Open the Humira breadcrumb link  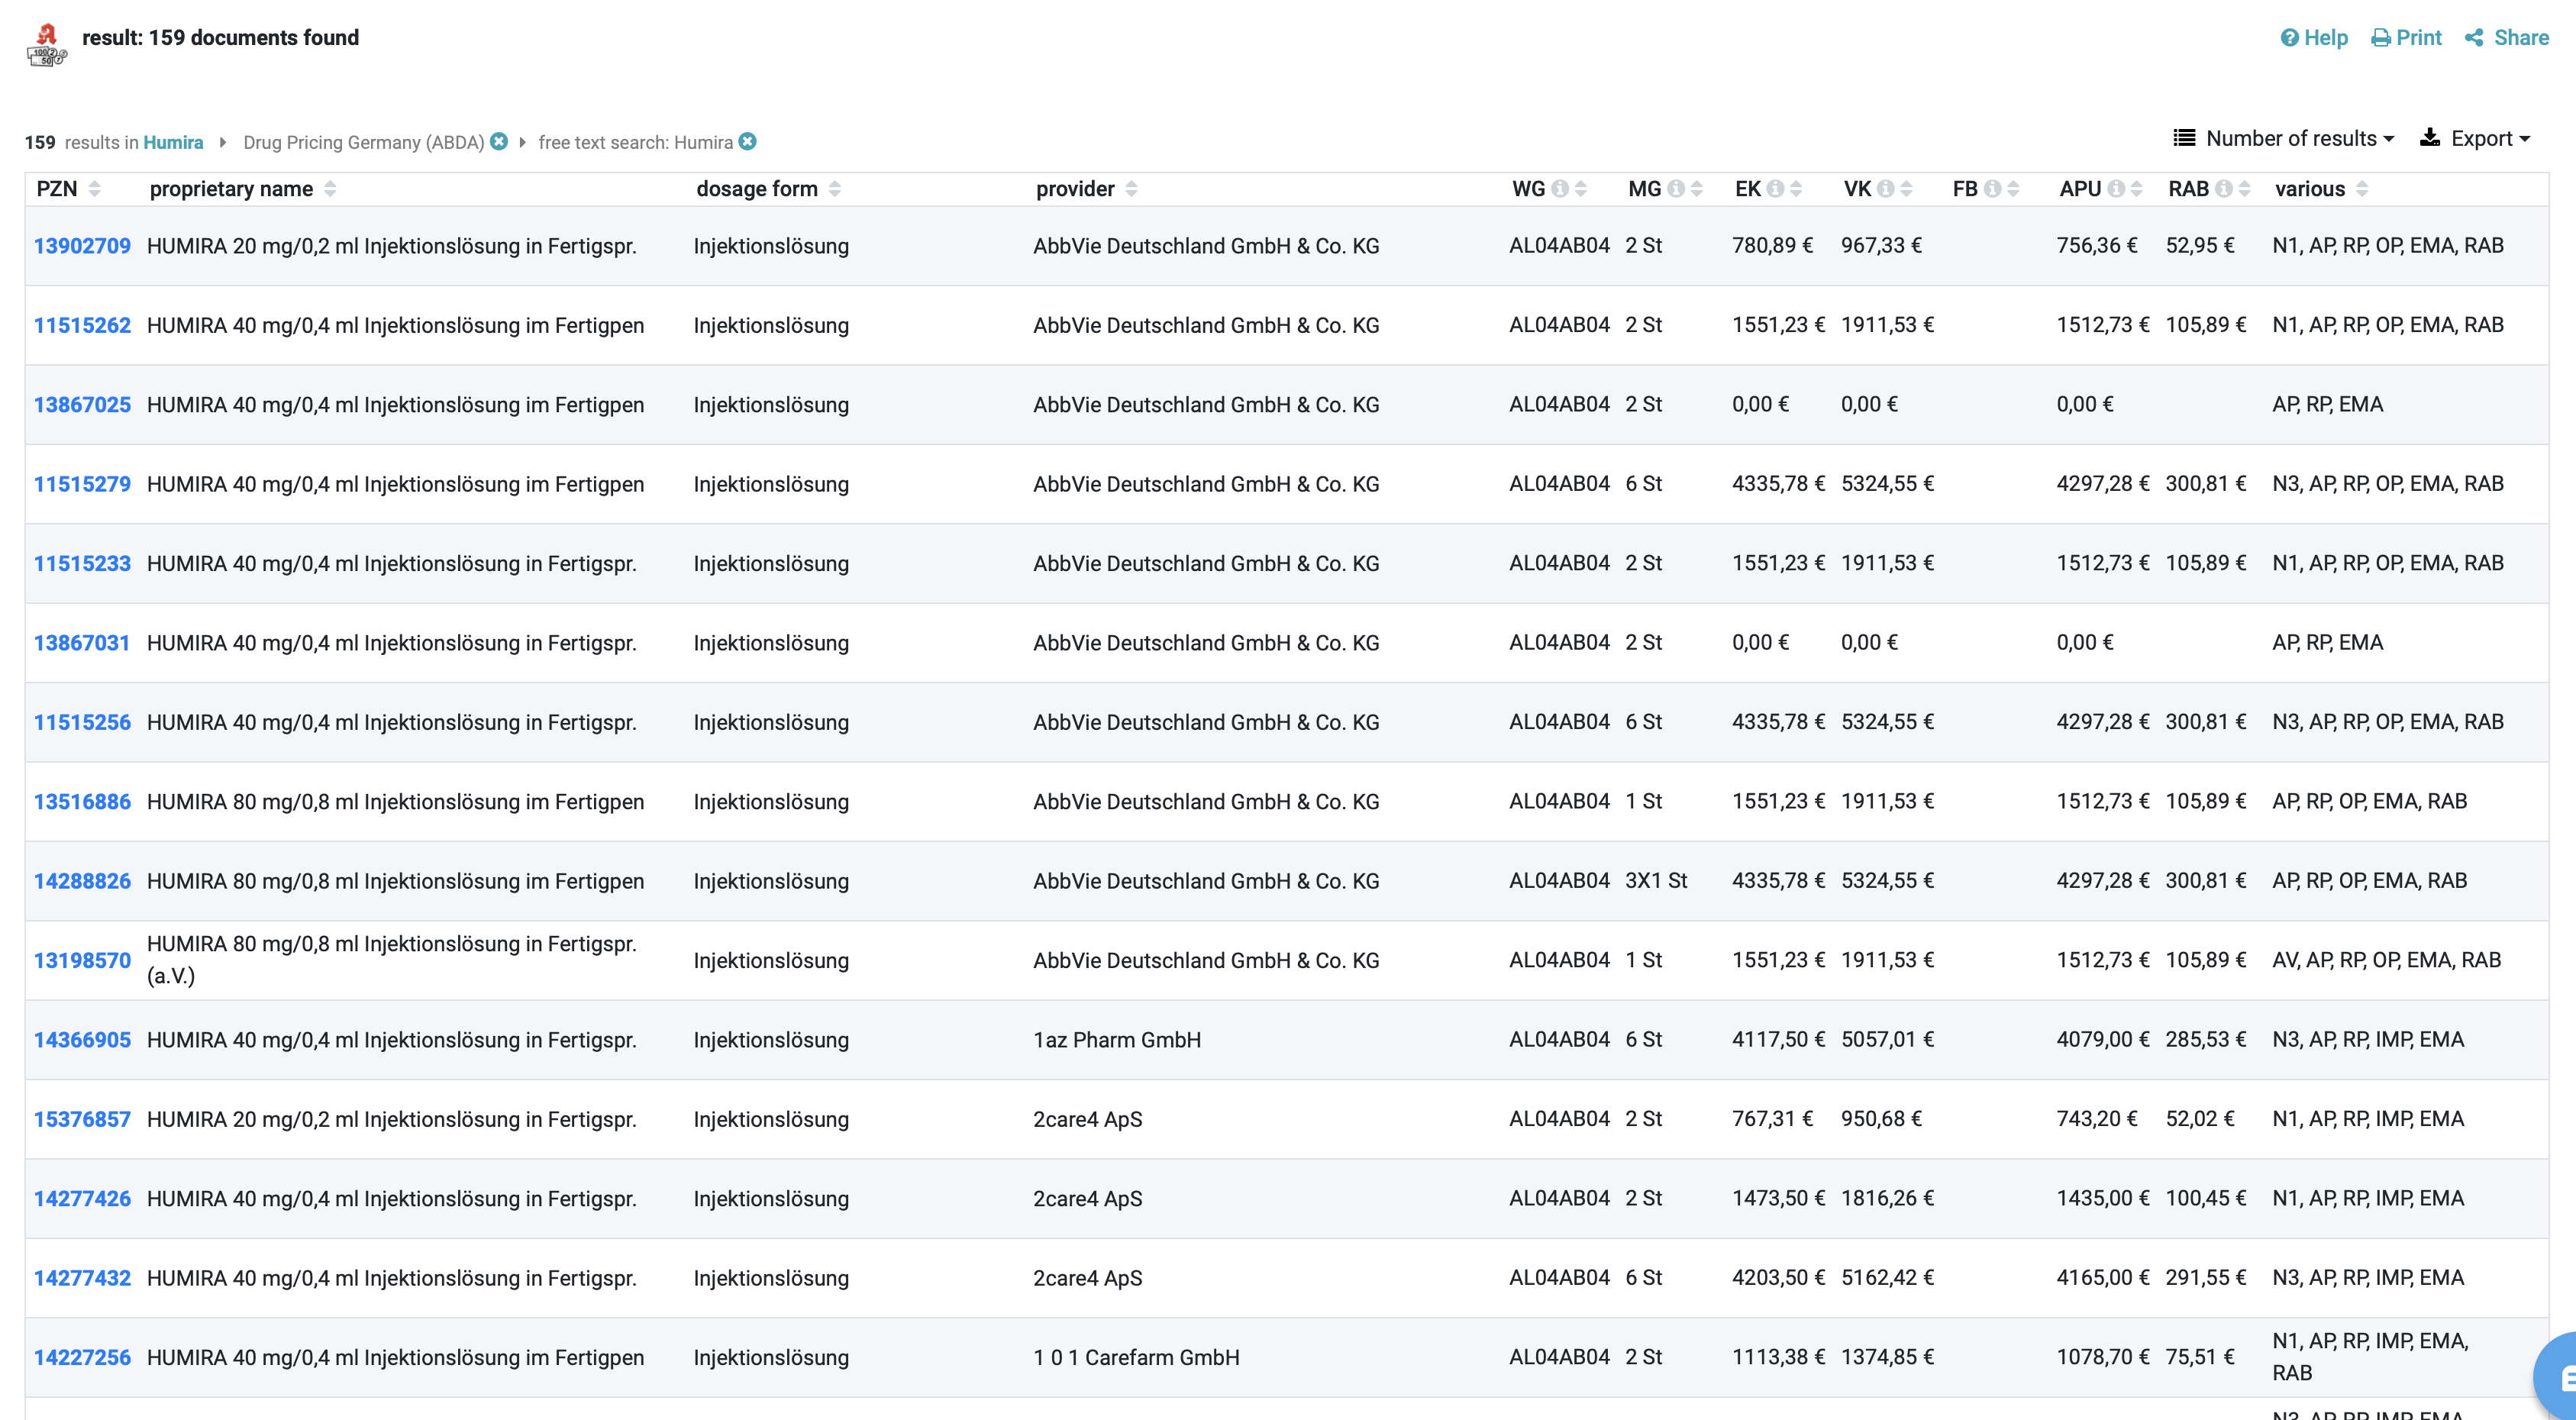coord(173,142)
